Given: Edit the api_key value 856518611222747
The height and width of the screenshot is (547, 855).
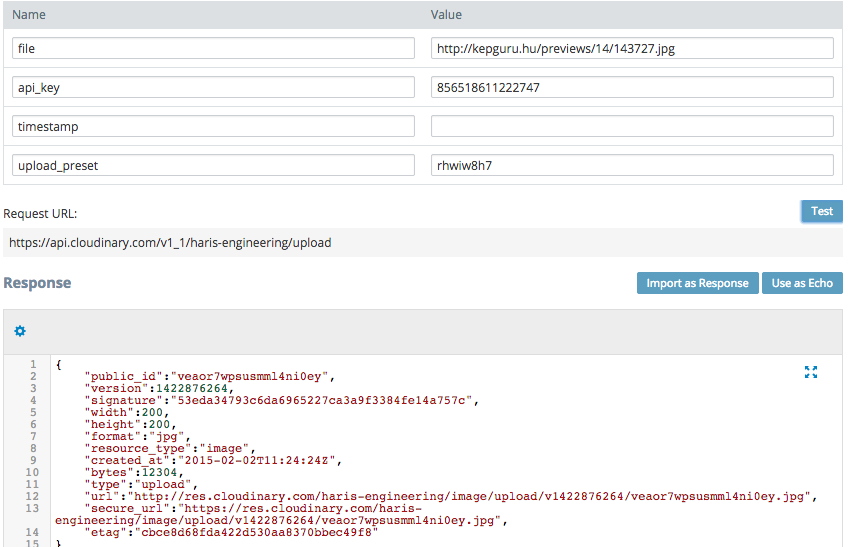Looking at the screenshot, I should (632, 87).
